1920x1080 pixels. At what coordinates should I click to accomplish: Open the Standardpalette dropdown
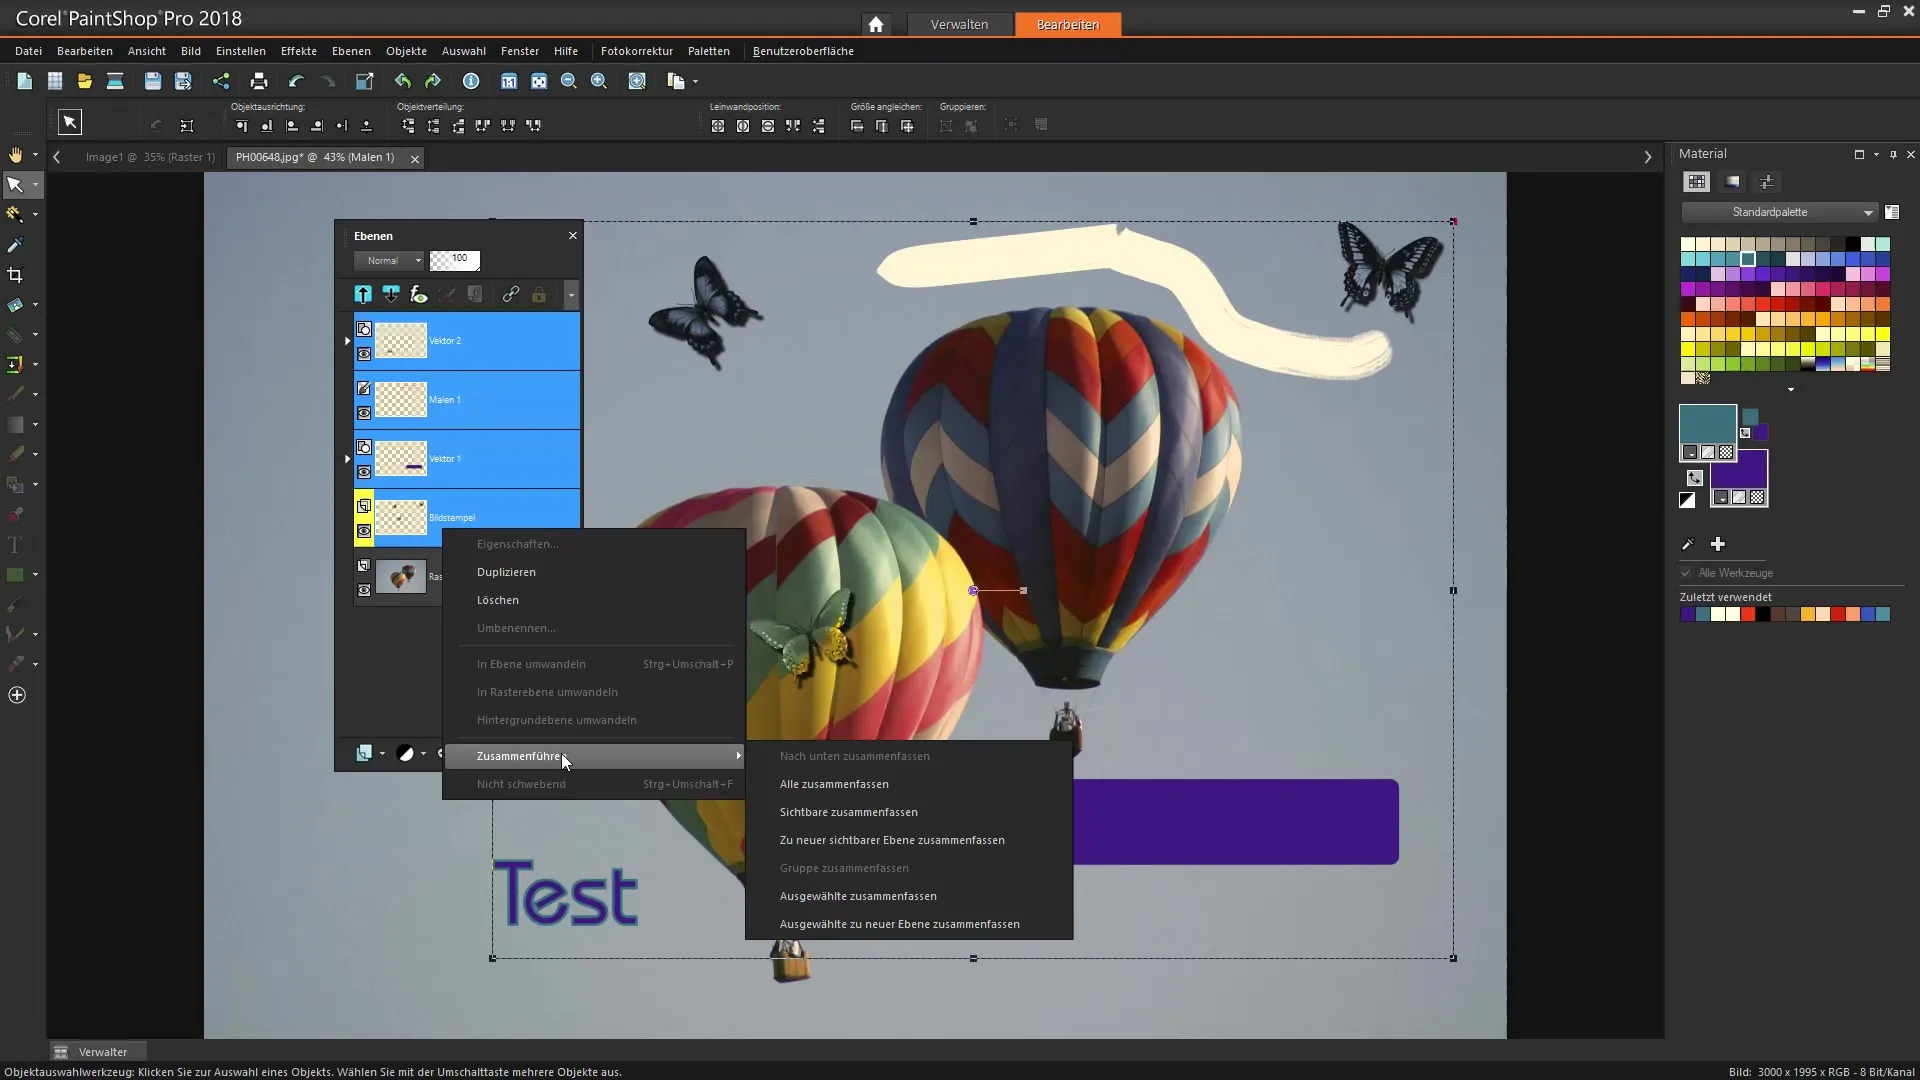[1779, 212]
